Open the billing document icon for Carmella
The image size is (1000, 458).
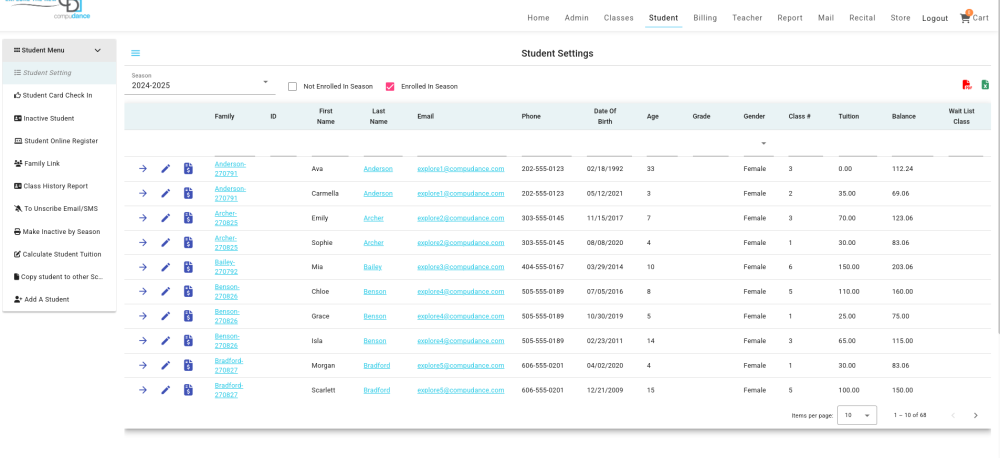click(188, 193)
